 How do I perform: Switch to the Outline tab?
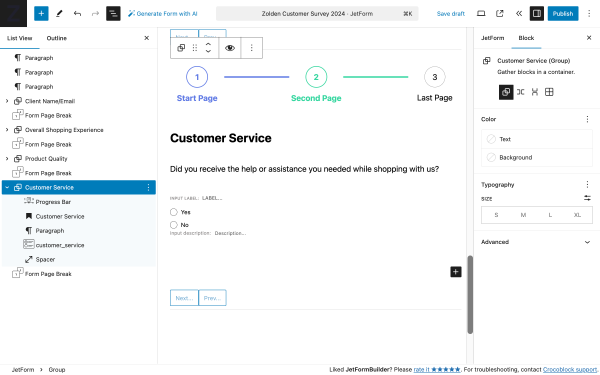[x=57, y=38]
